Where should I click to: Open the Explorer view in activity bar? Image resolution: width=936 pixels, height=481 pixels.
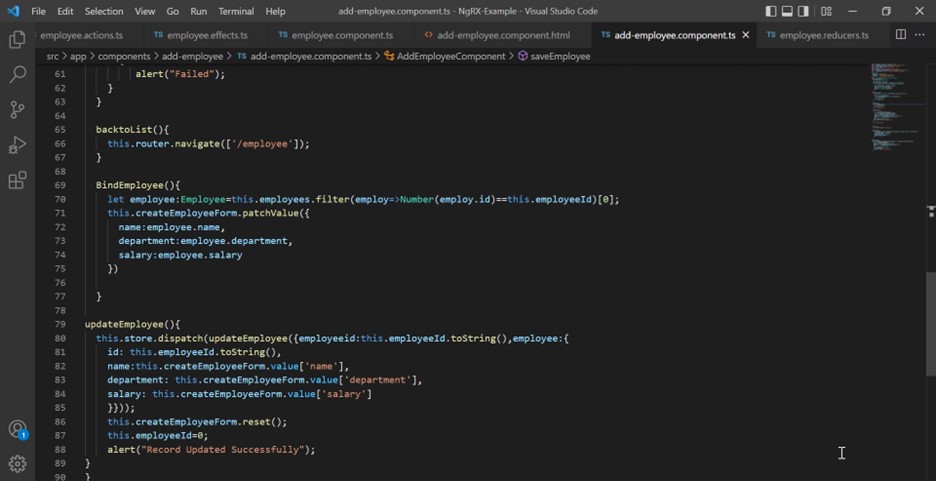click(17, 40)
